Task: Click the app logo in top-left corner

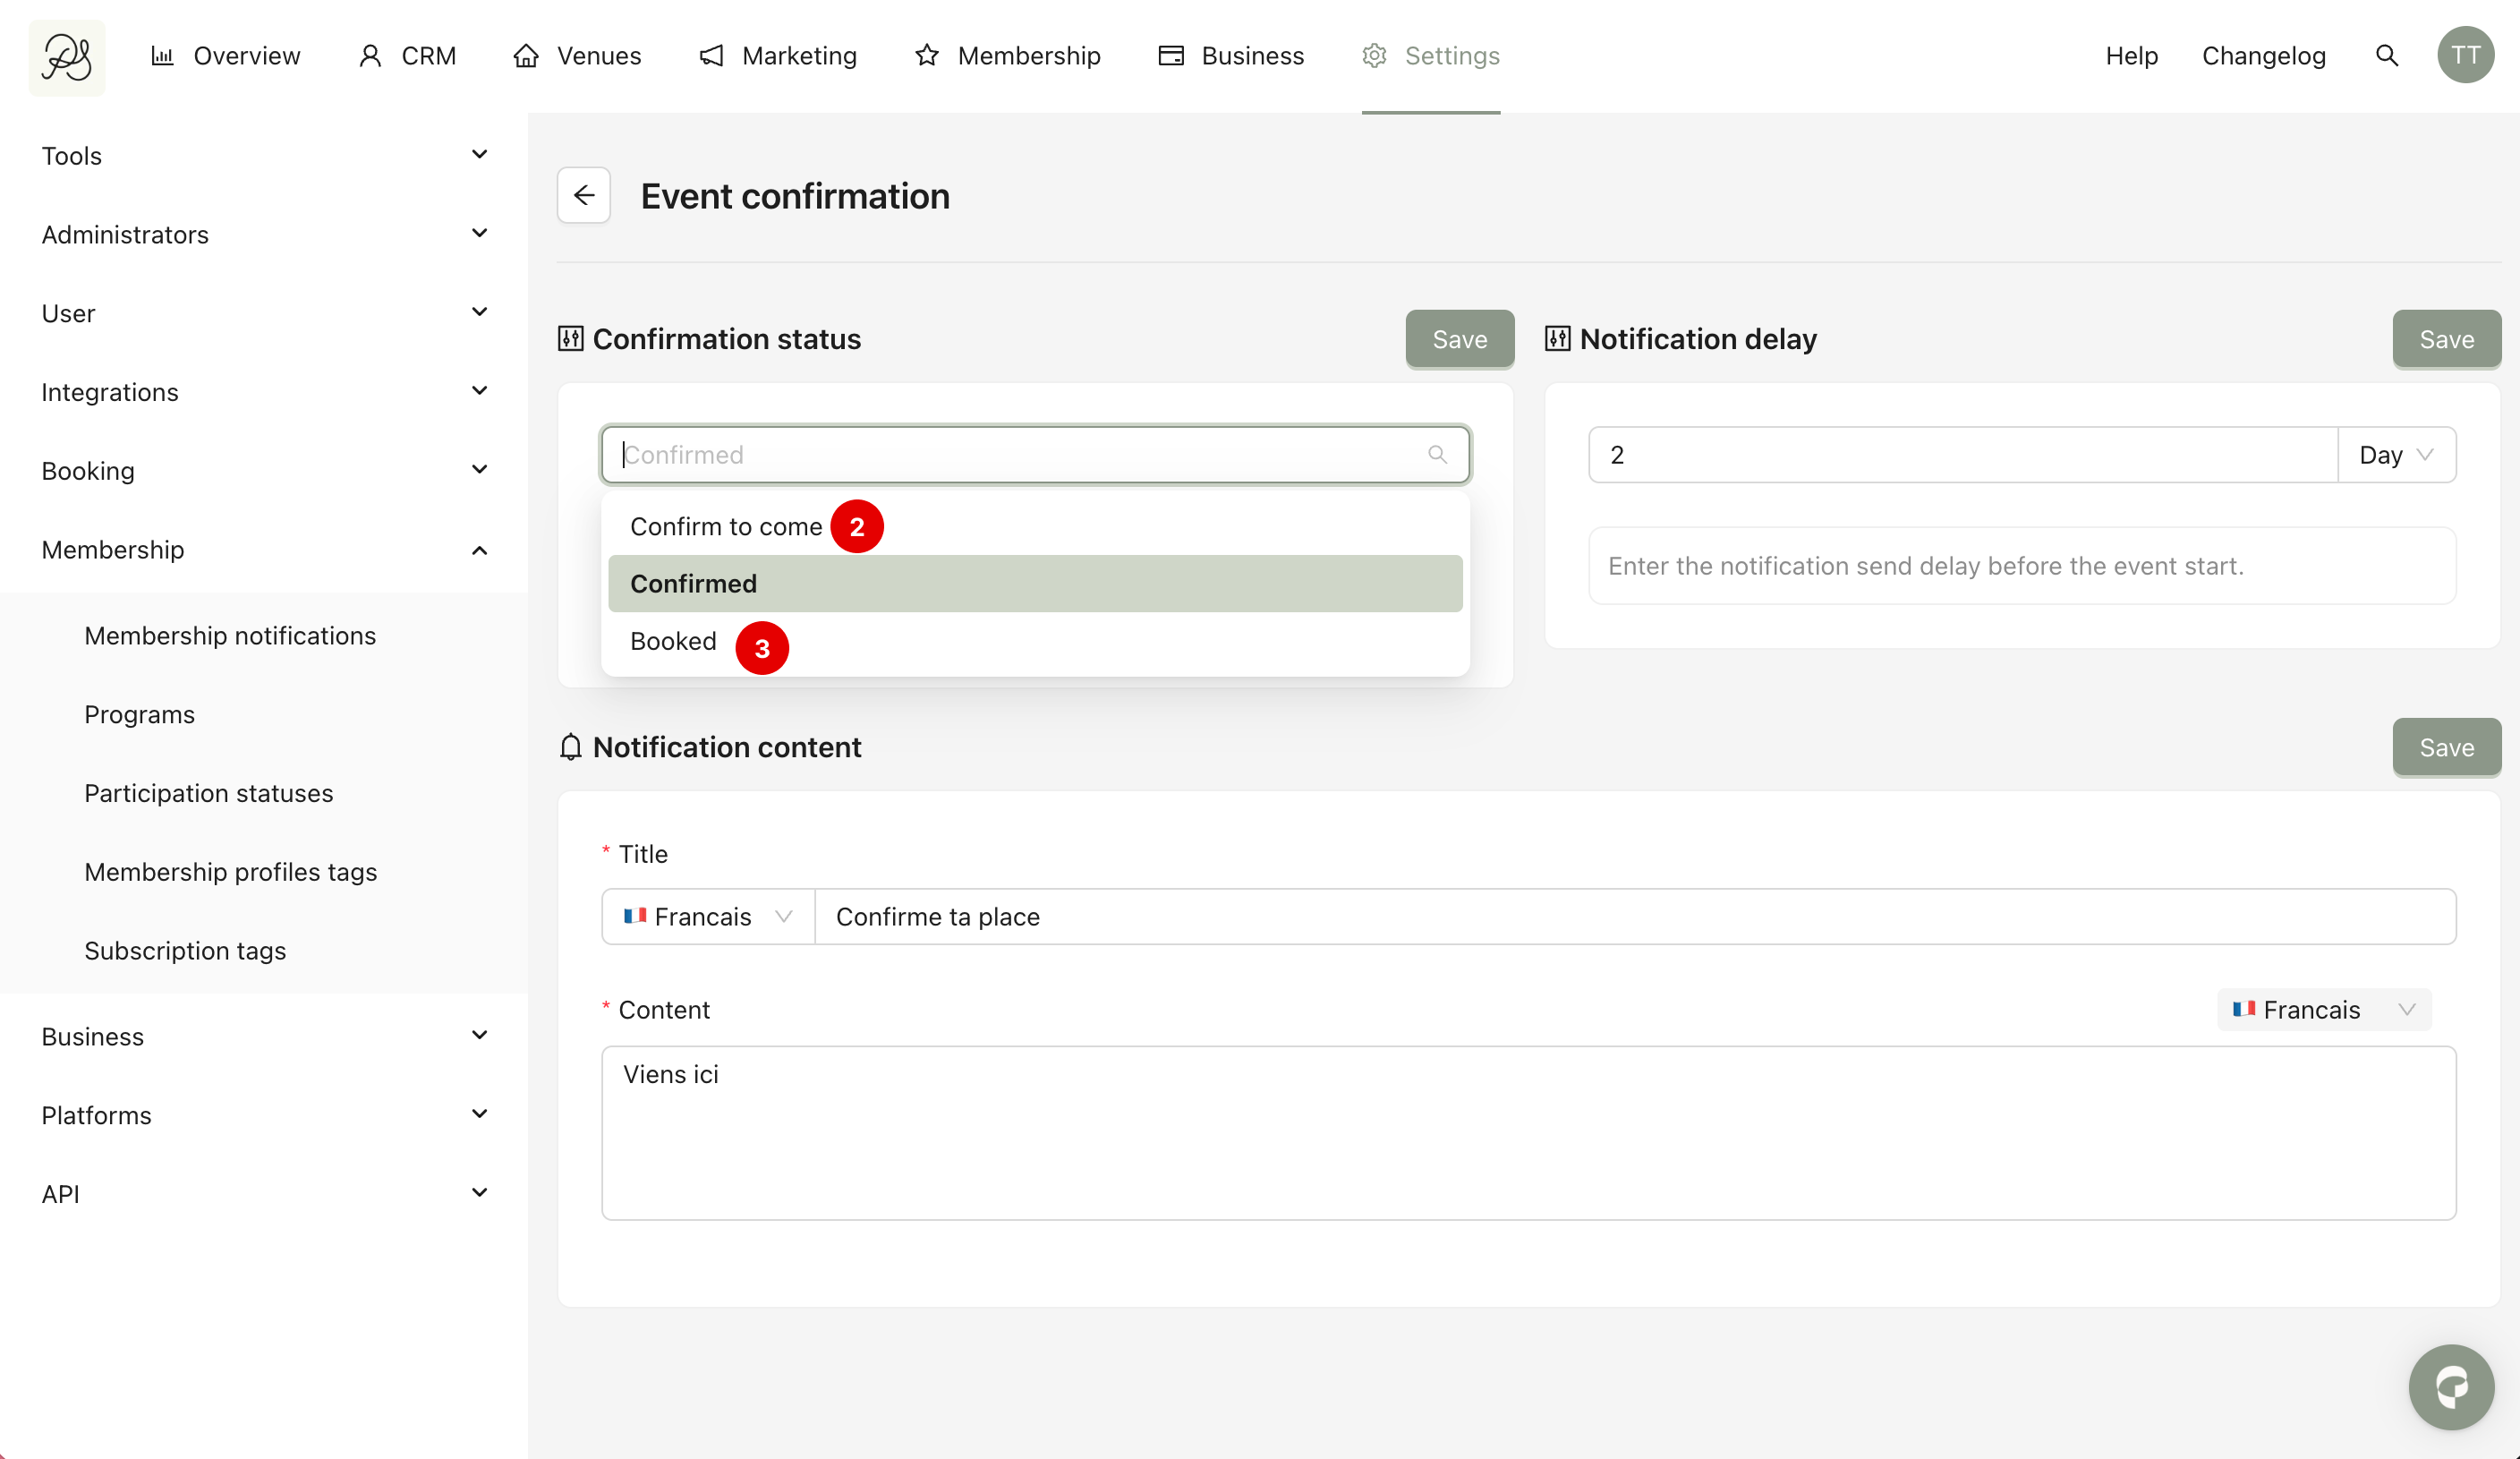Action: coord(67,57)
